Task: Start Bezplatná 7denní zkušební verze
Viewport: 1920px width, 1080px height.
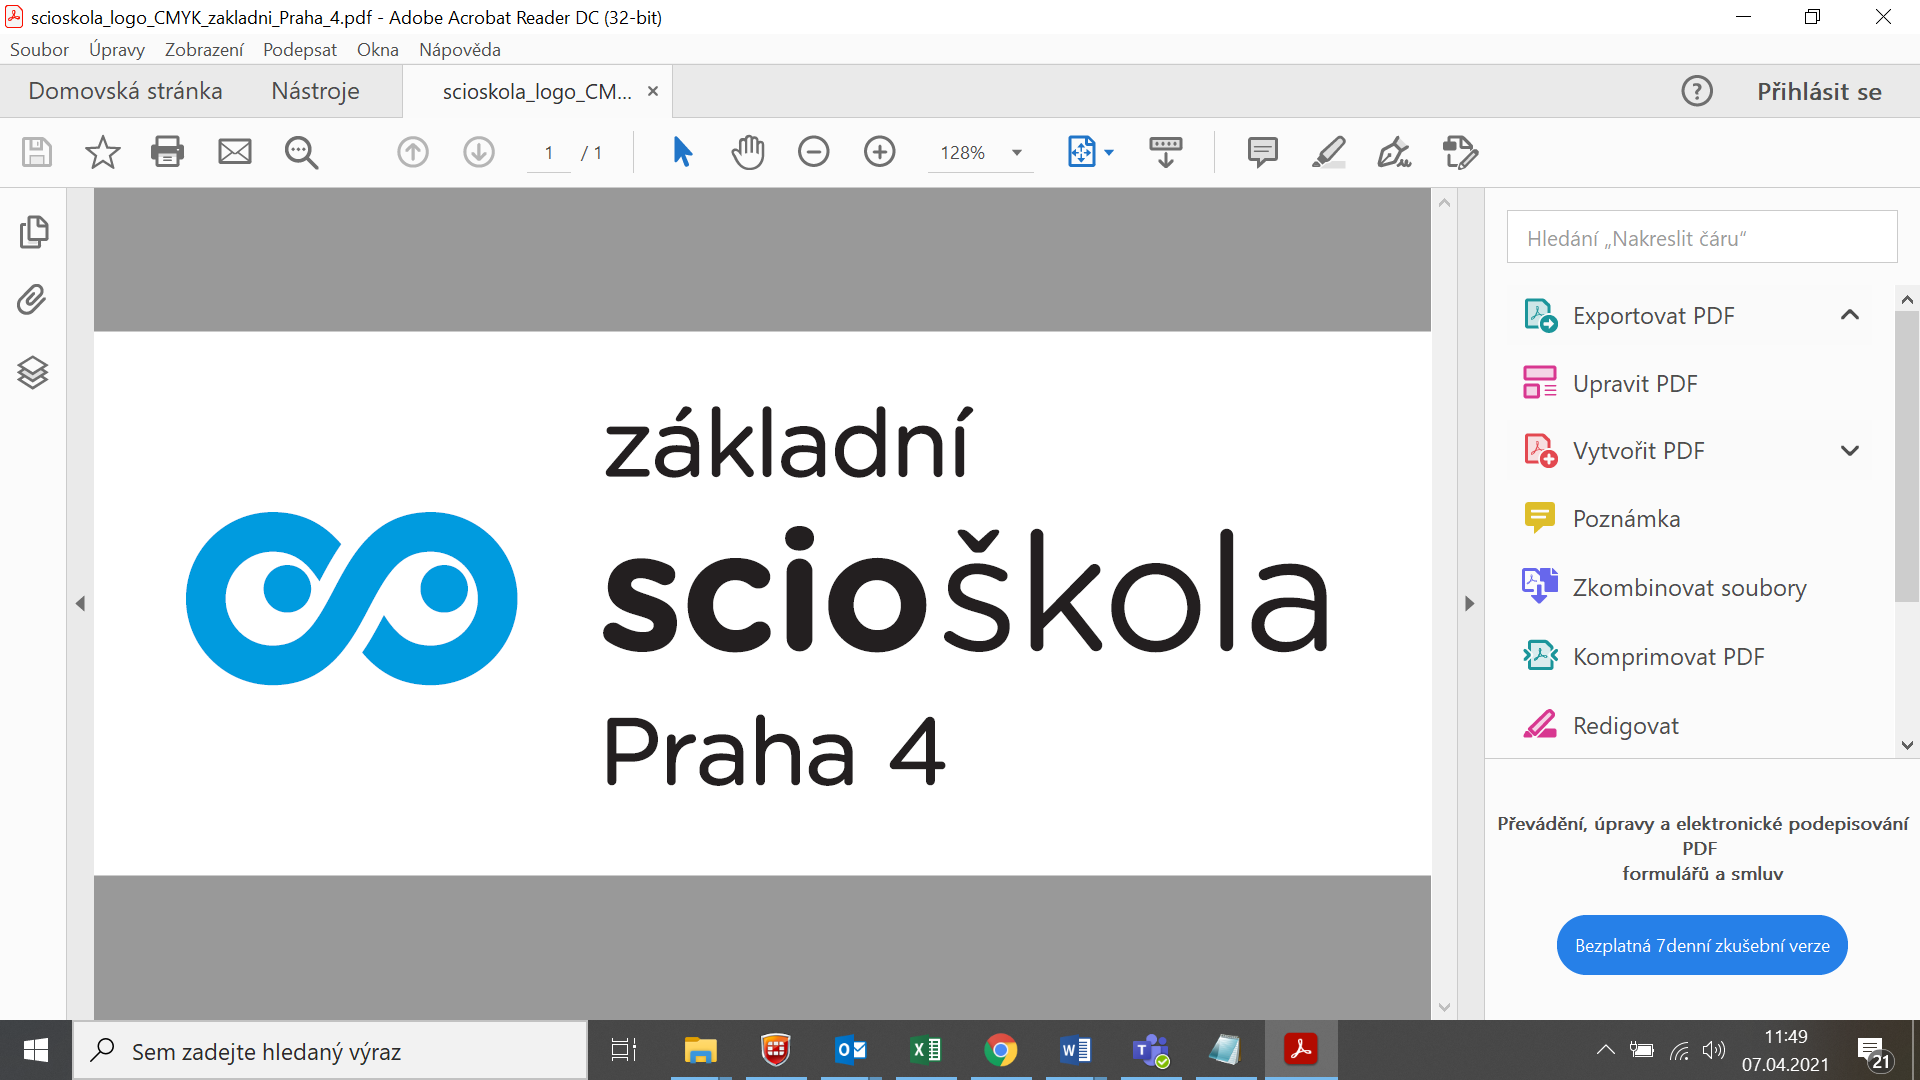Action: click(x=1702, y=945)
